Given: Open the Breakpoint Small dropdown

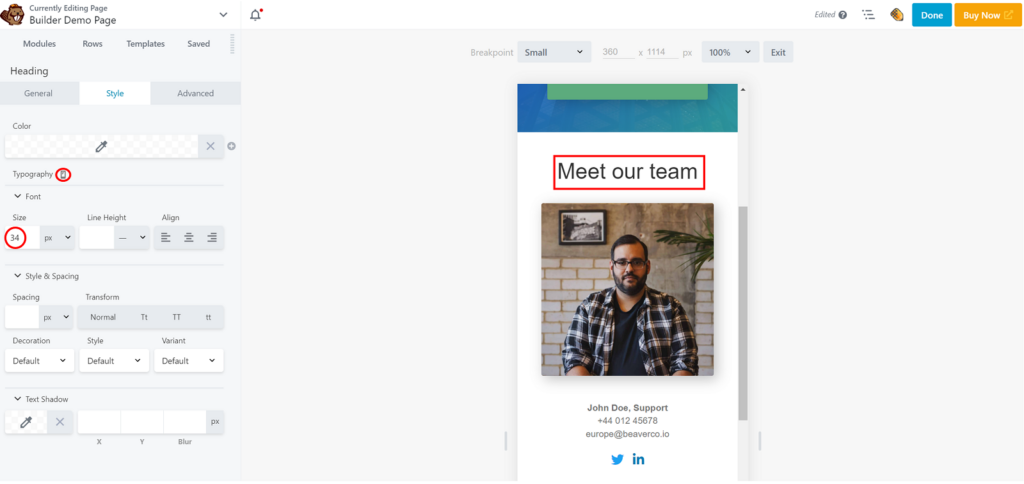Looking at the screenshot, I should pyautogui.click(x=554, y=52).
